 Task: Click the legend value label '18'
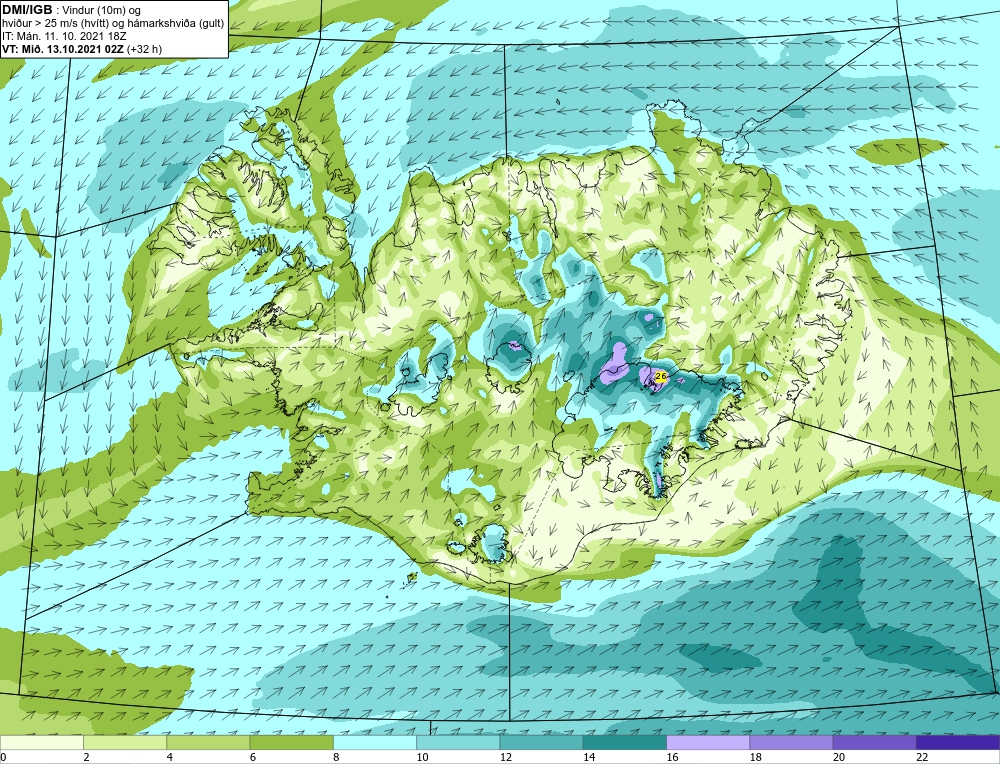pyautogui.click(x=755, y=757)
